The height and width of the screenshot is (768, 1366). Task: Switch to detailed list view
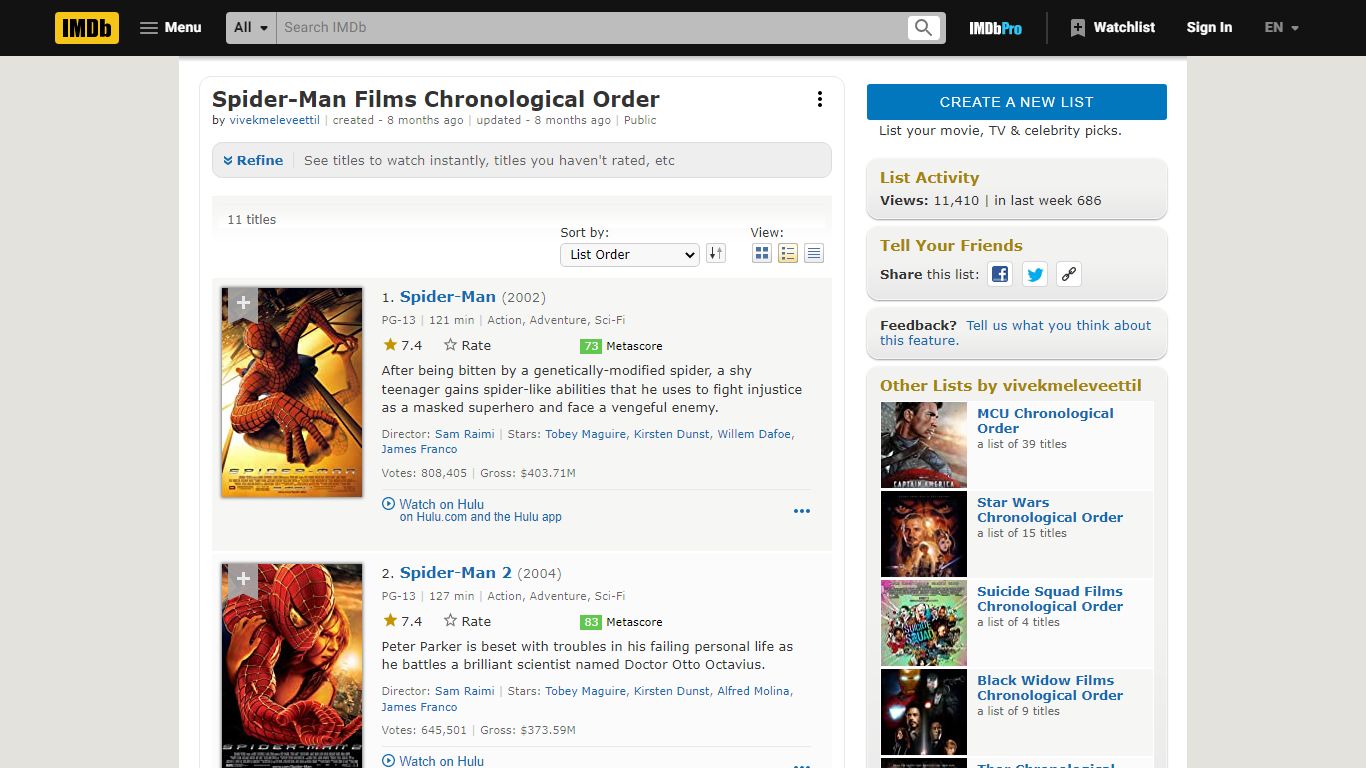[788, 253]
